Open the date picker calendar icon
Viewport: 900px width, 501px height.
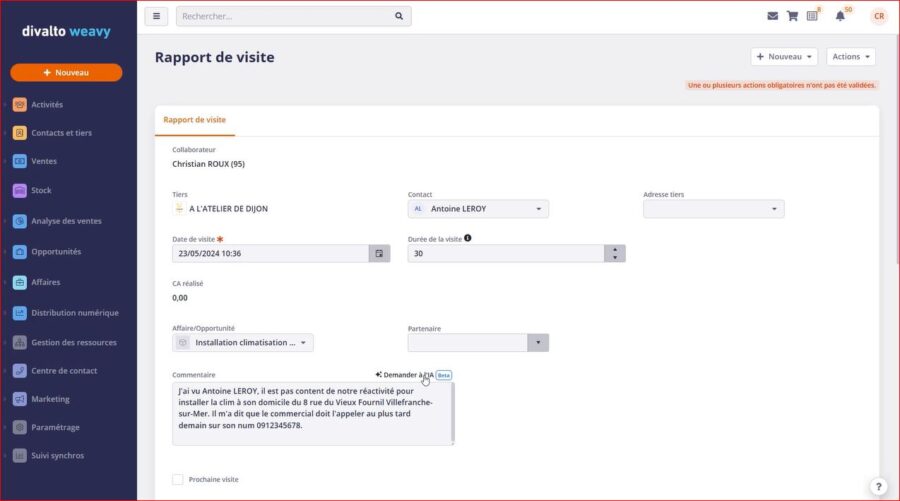point(379,253)
